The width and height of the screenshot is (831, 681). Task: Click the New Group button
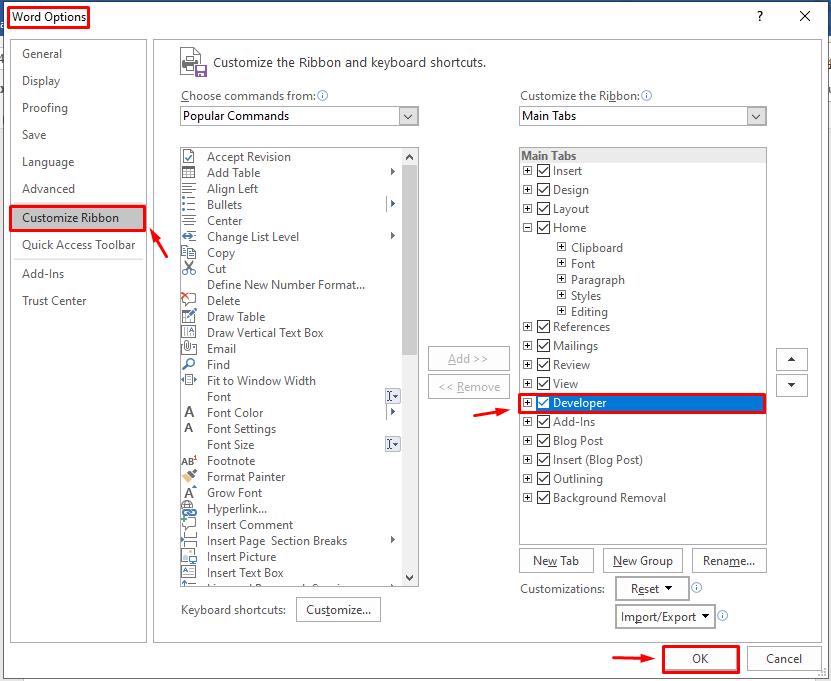click(x=642, y=561)
